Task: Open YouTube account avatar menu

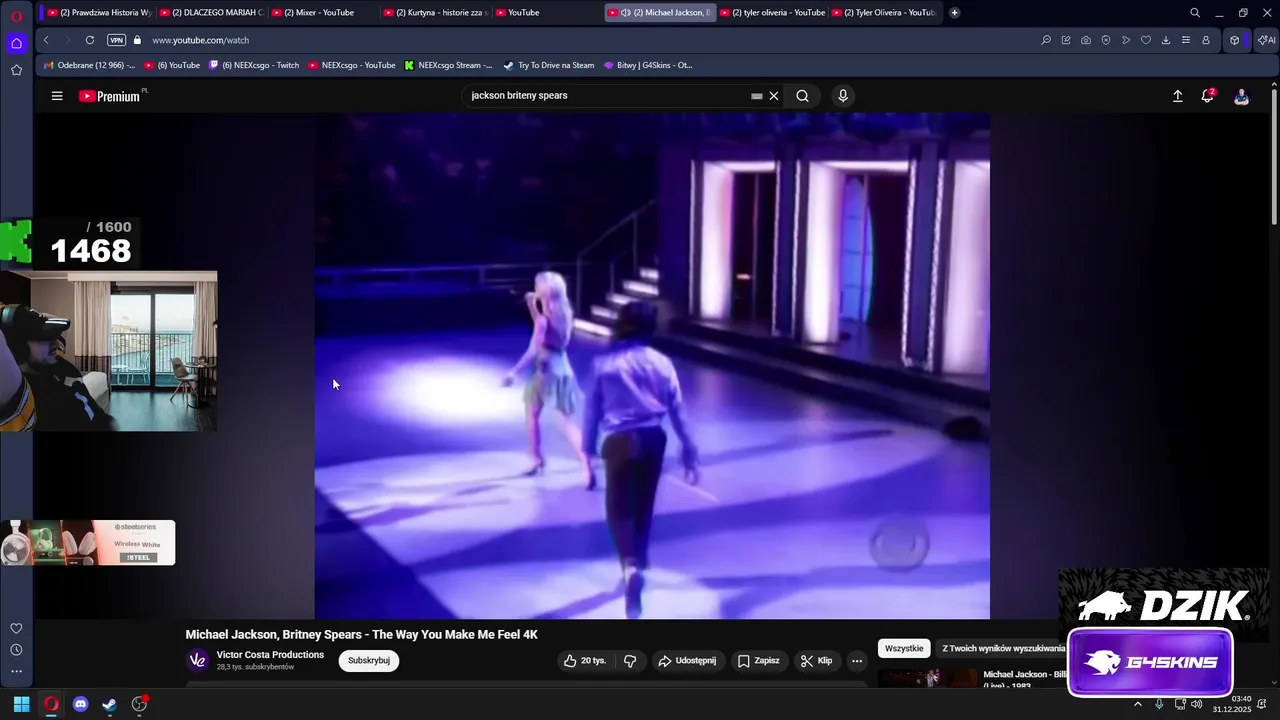Action: pos(1241,96)
